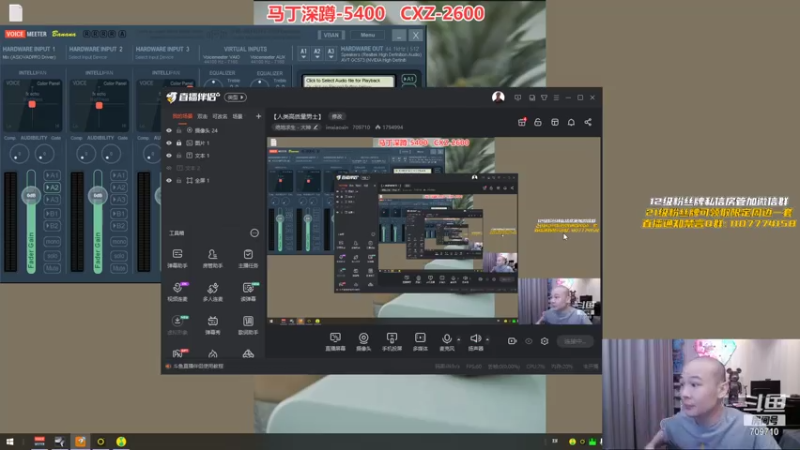The width and height of the screenshot is (800, 450).
Task: Select the red active scene tab
Action: point(182,116)
